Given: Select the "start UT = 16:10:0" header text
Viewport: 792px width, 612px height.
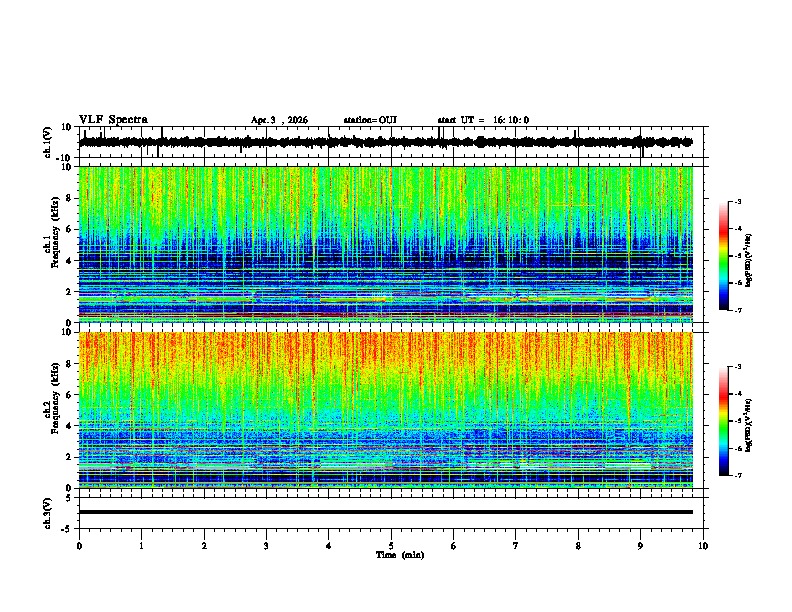Looking at the screenshot, I should [483, 120].
